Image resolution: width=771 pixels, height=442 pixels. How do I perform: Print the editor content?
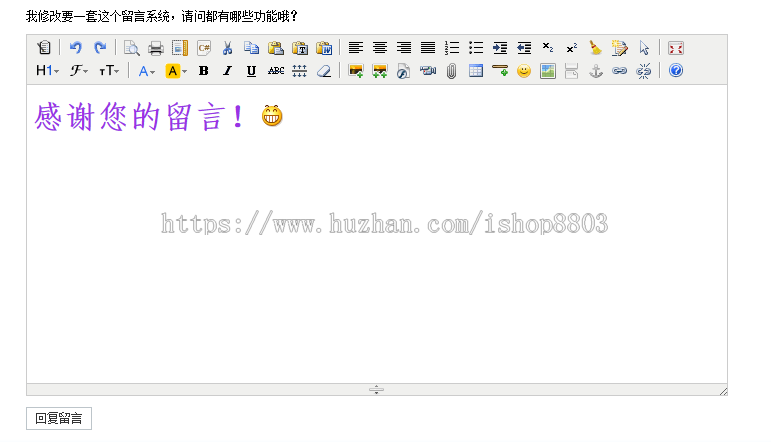pos(156,48)
